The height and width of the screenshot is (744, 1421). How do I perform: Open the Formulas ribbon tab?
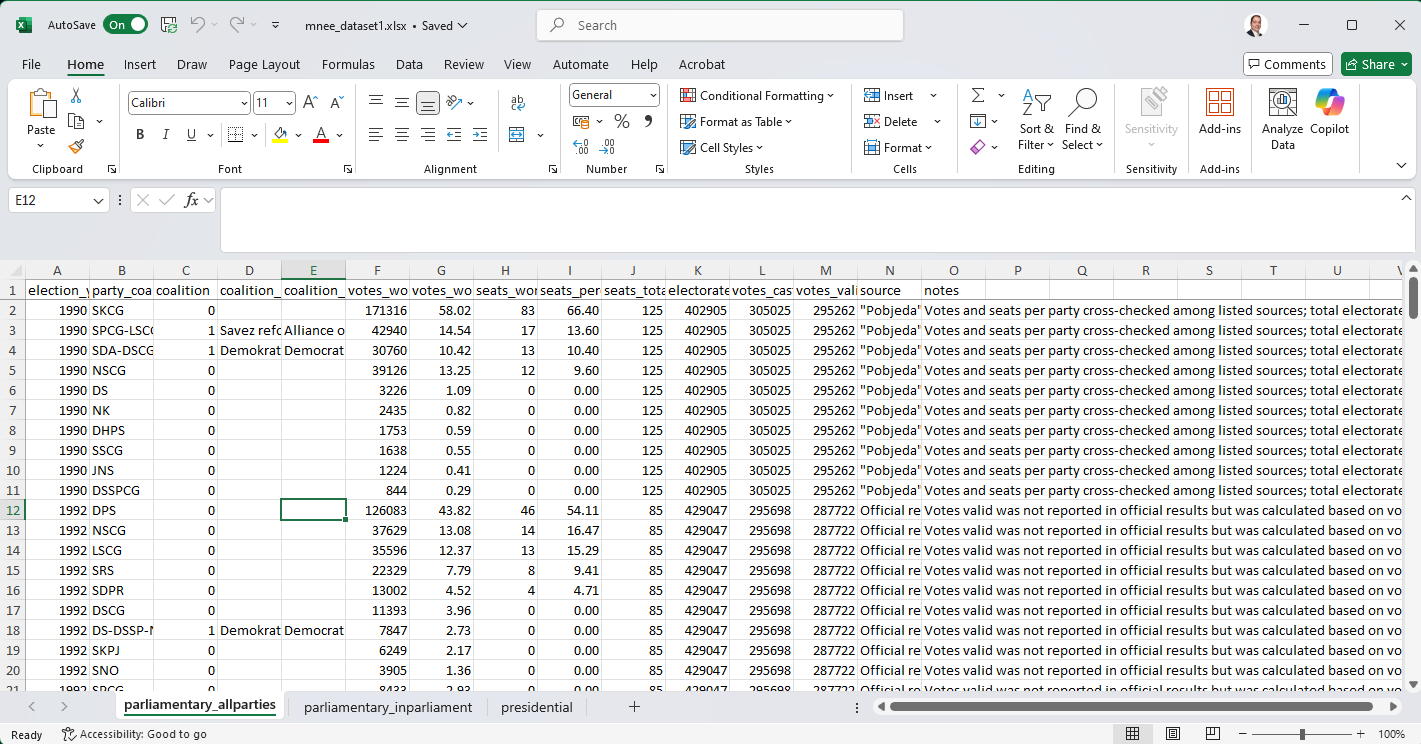click(x=348, y=64)
